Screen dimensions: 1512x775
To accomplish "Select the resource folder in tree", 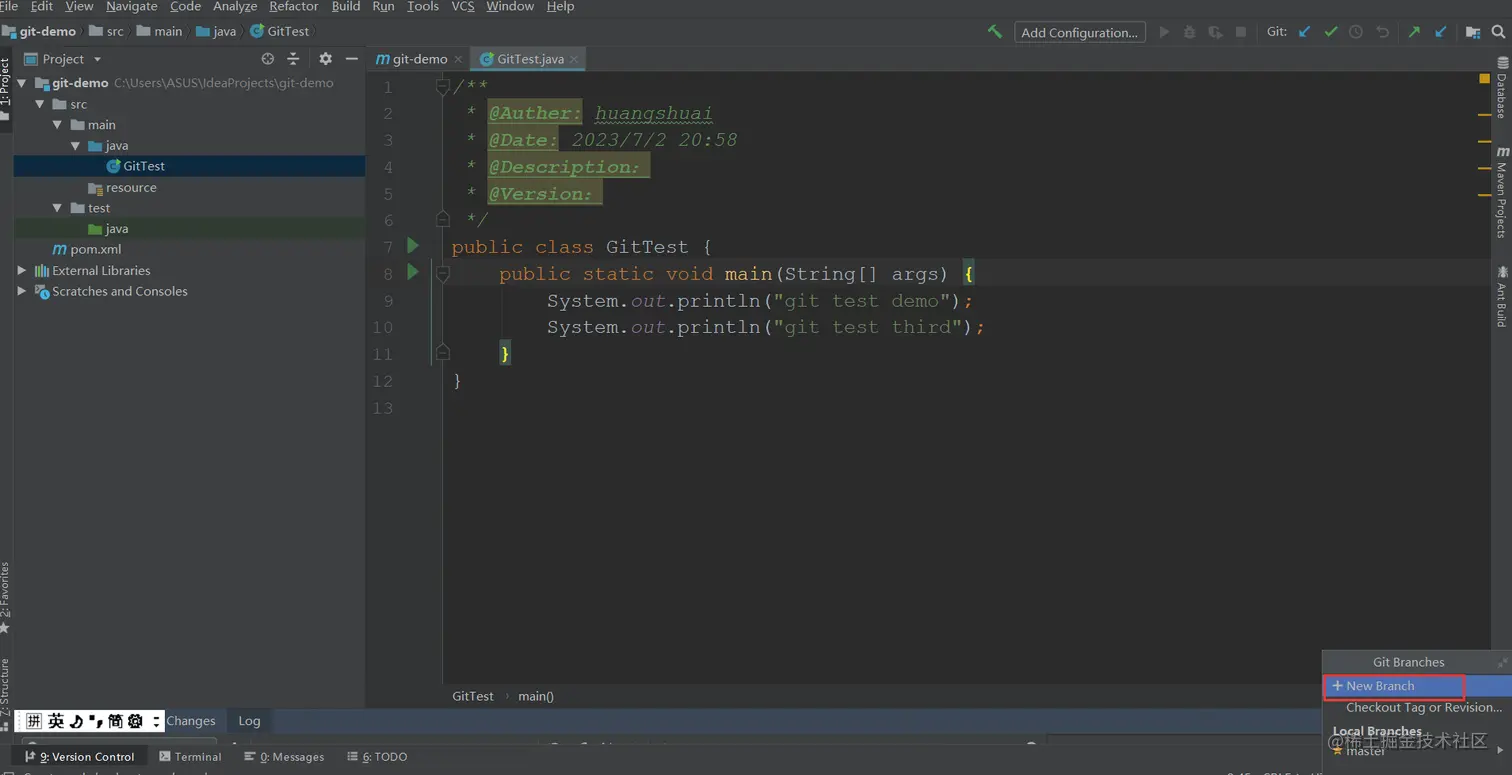I will [x=131, y=187].
